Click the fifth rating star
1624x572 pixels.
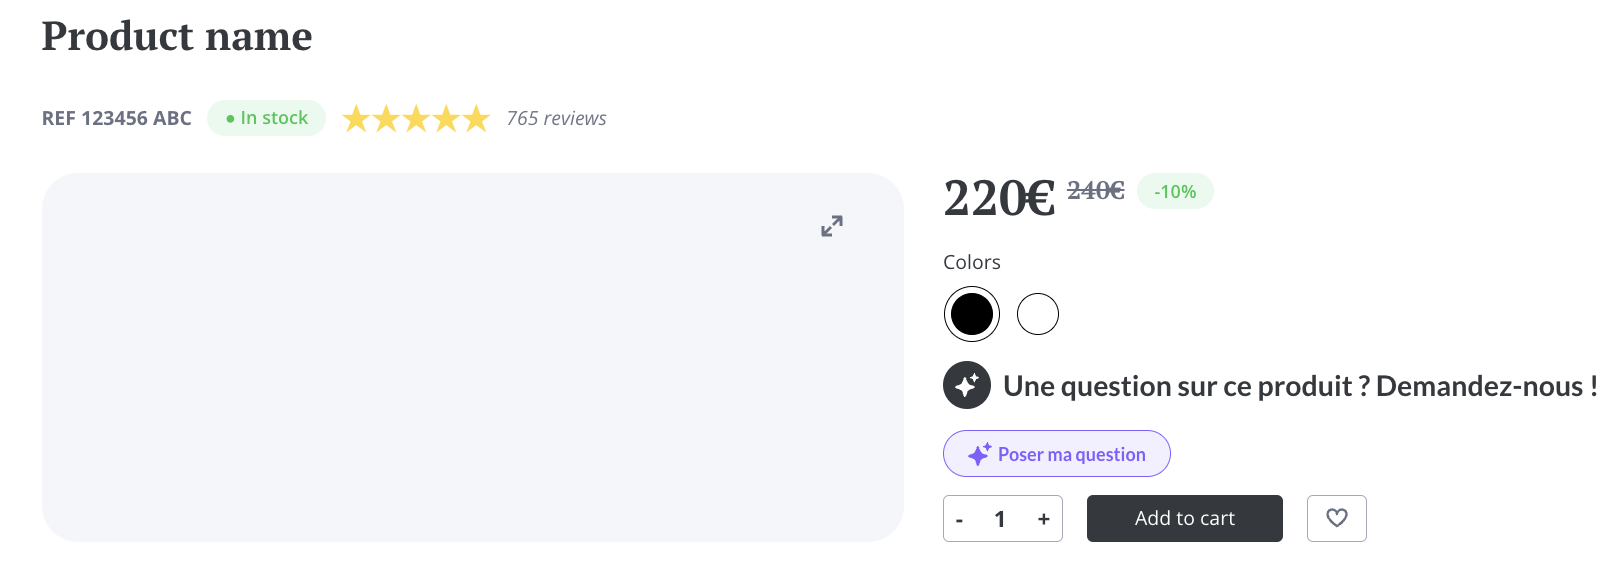[x=476, y=119]
